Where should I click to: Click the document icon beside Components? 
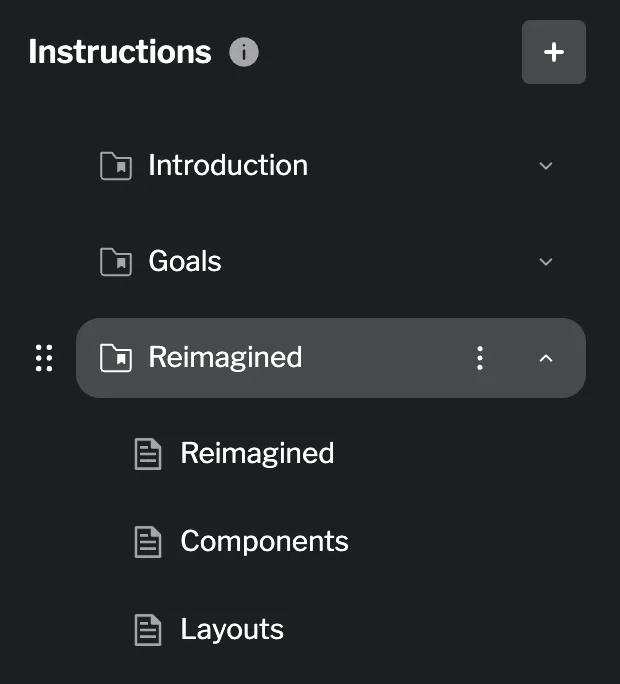pyautogui.click(x=148, y=542)
